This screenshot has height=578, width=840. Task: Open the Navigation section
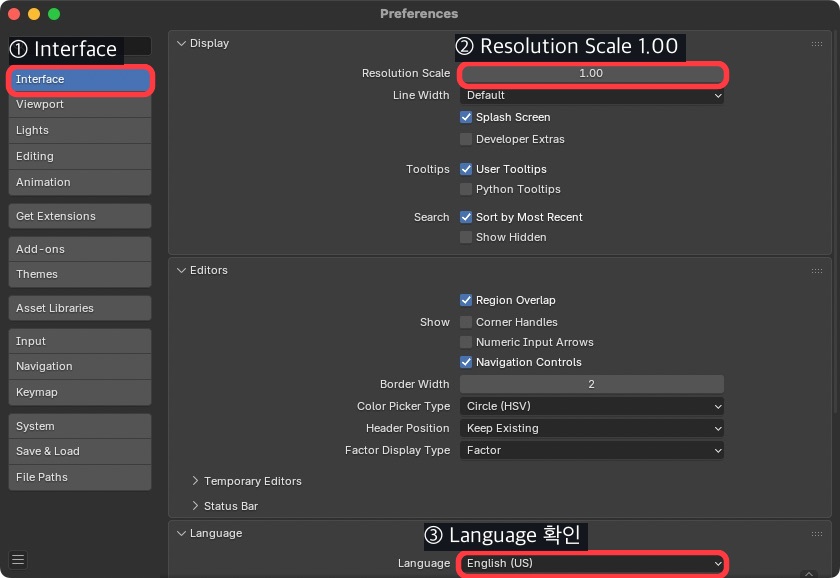click(80, 366)
